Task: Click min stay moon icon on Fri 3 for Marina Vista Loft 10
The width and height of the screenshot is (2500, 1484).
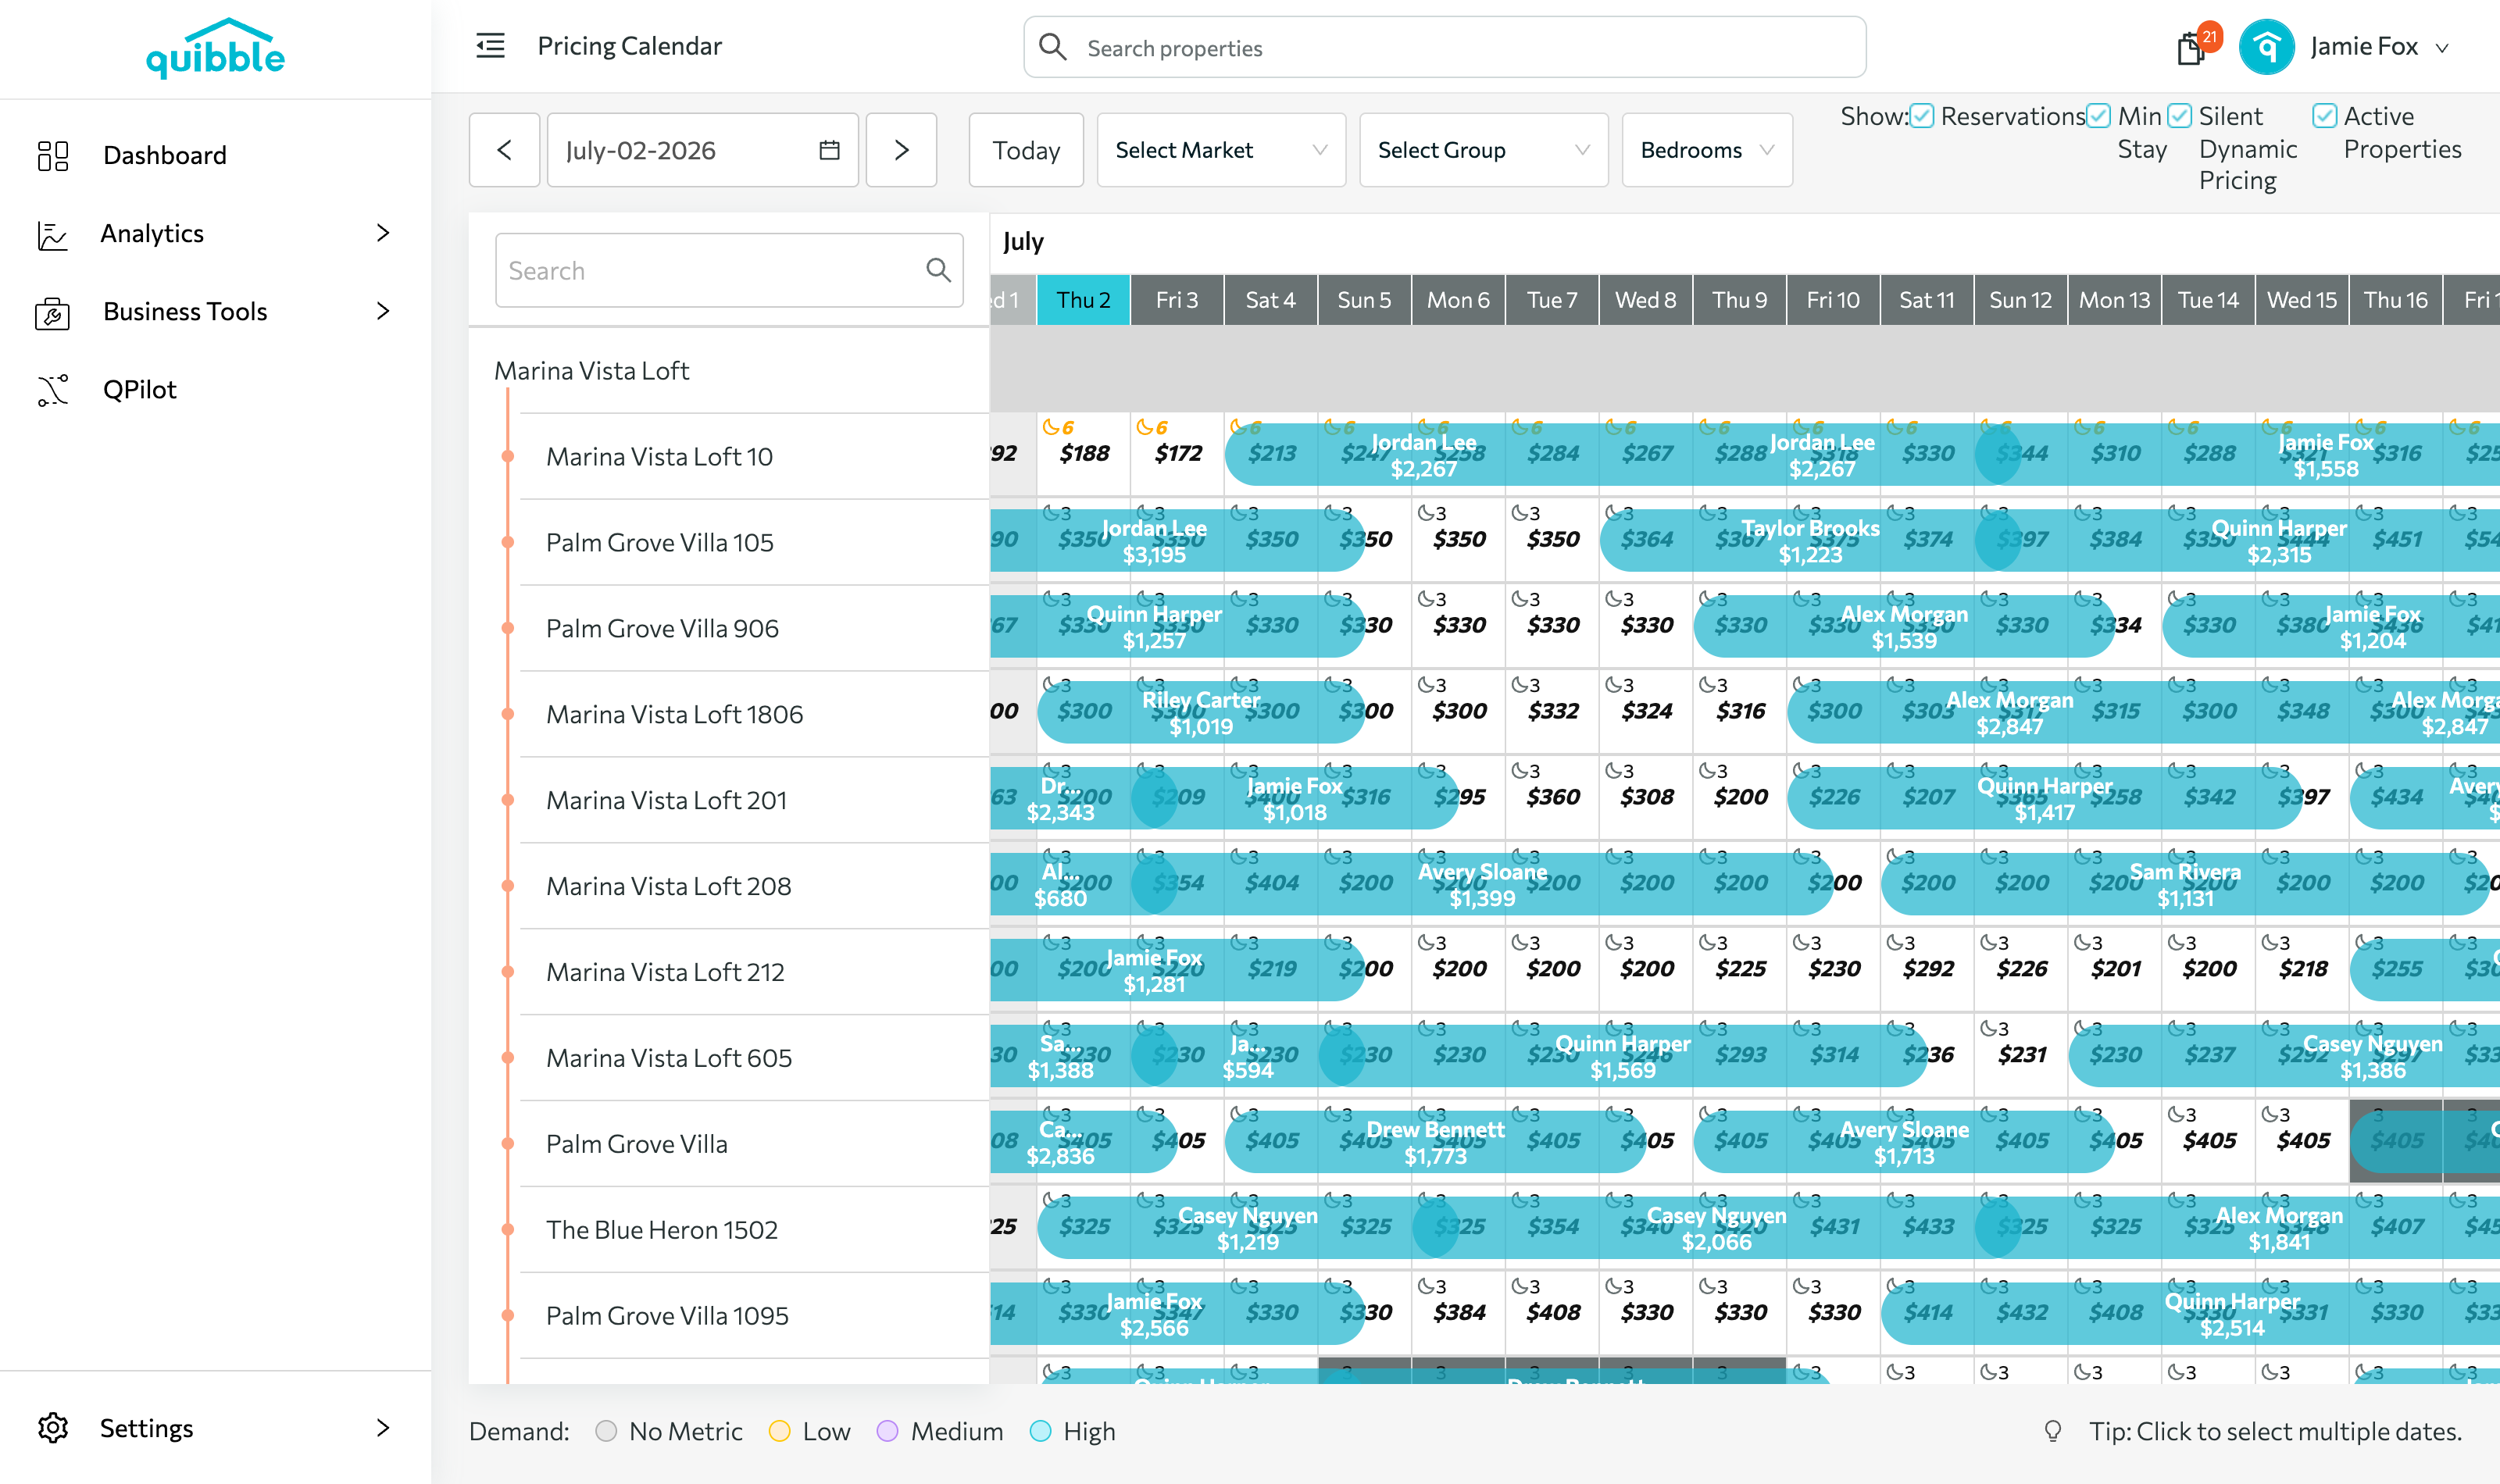Action: (1144, 427)
